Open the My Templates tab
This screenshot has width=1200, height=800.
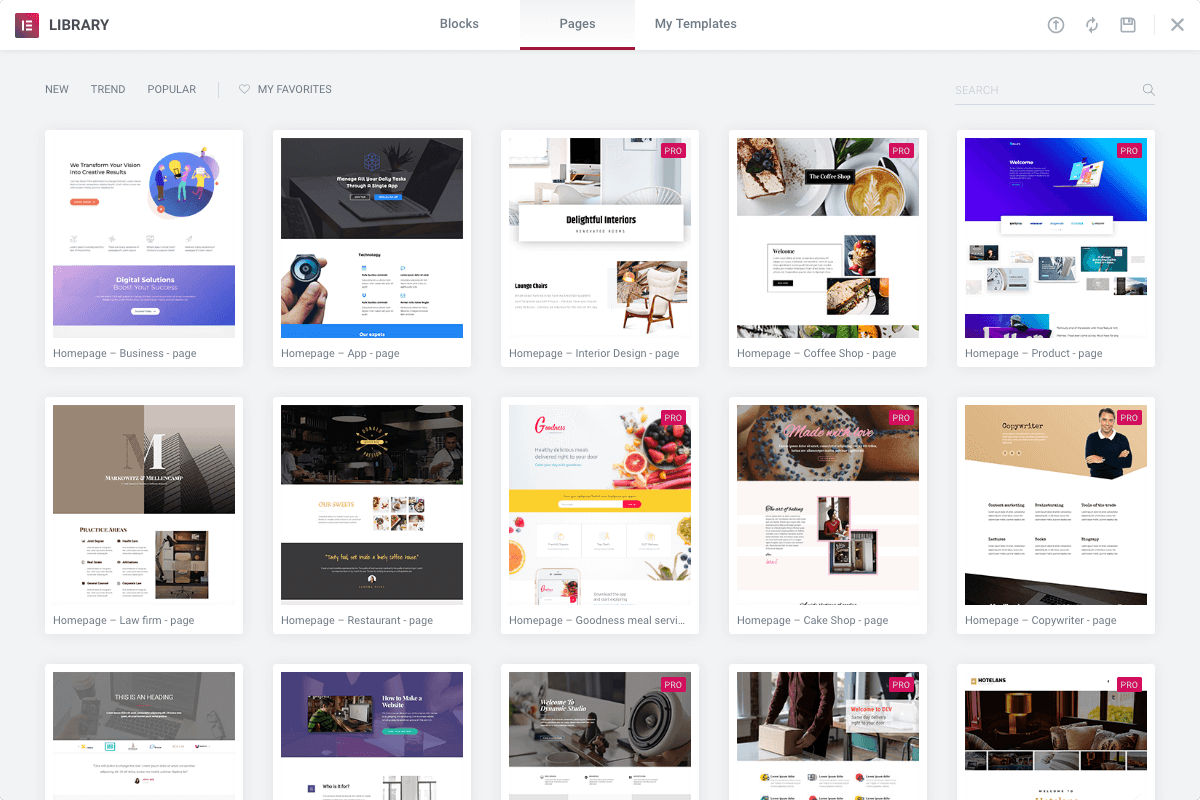pos(696,24)
